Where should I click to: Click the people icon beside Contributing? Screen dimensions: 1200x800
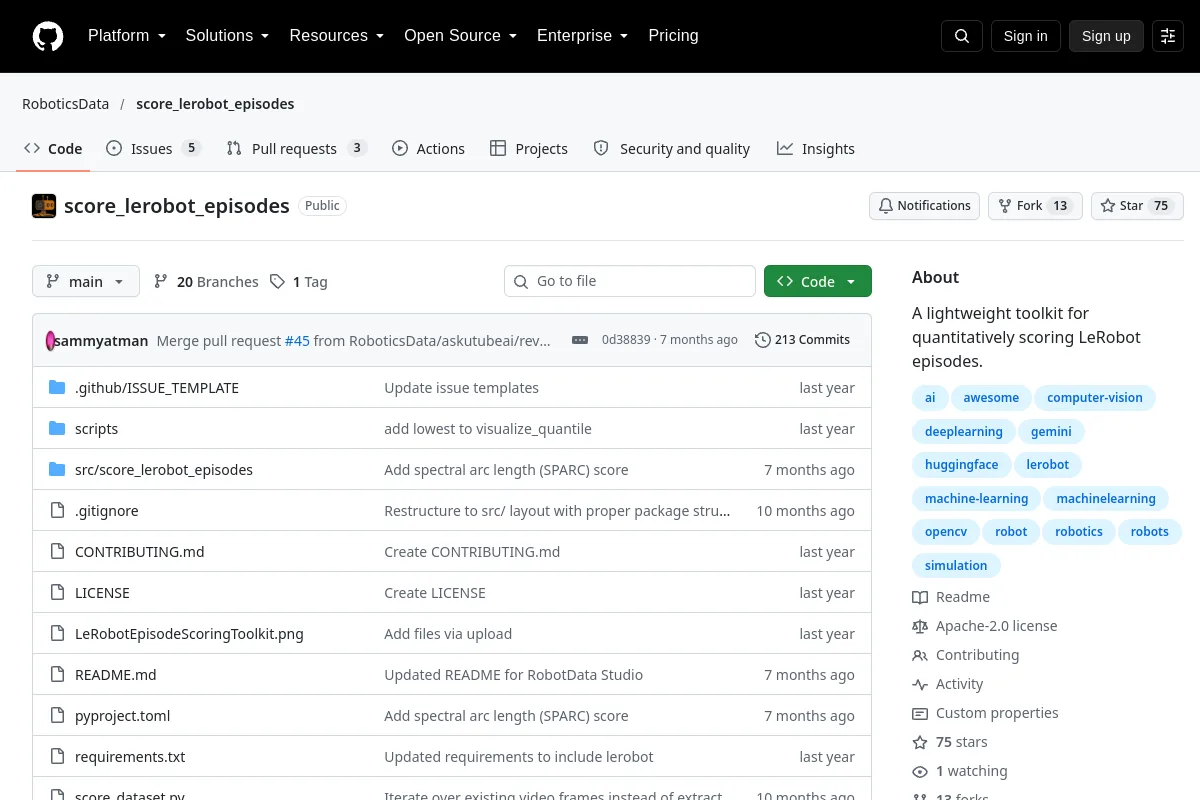pyautogui.click(x=920, y=655)
